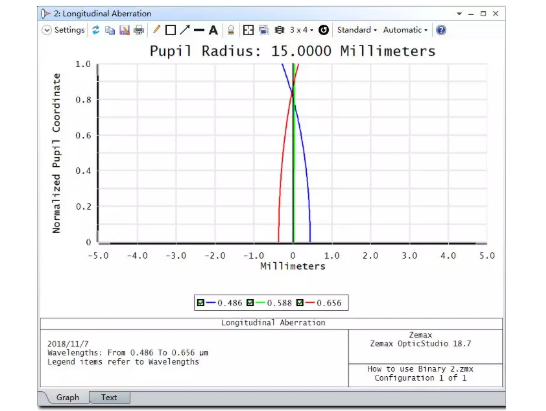Viewport: 546px width, 411px height.
Task: Click the Copy to clipboard icon
Action: pyautogui.click(x=110, y=30)
